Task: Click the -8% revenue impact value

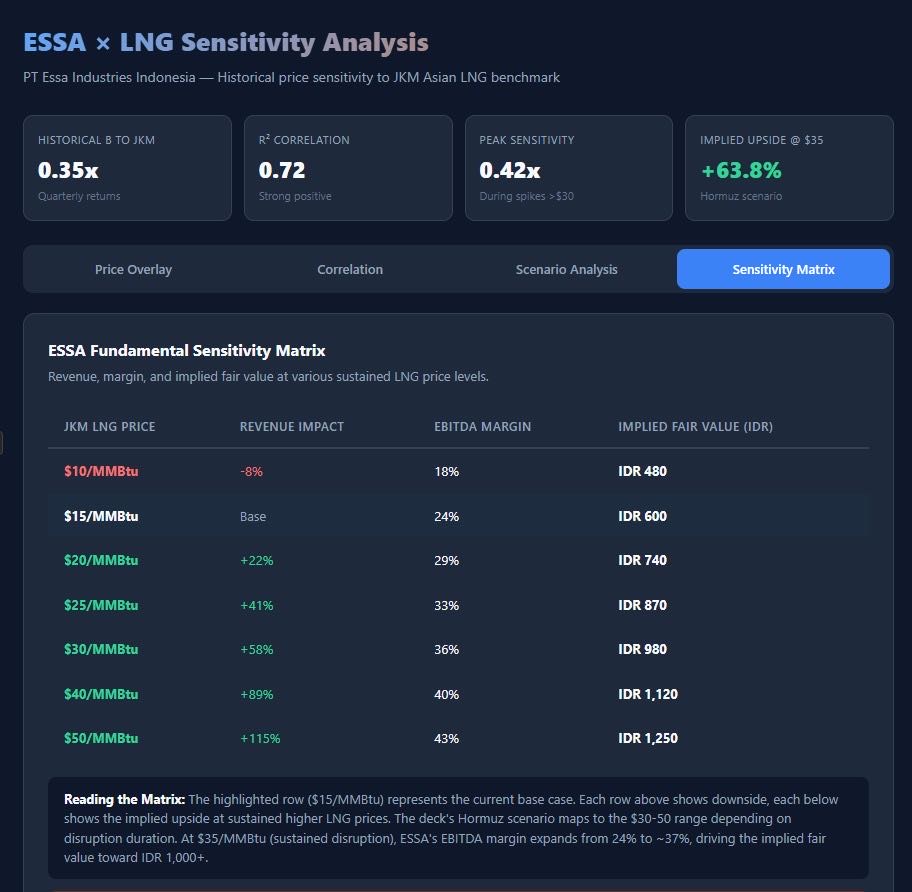Action: (x=251, y=472)
